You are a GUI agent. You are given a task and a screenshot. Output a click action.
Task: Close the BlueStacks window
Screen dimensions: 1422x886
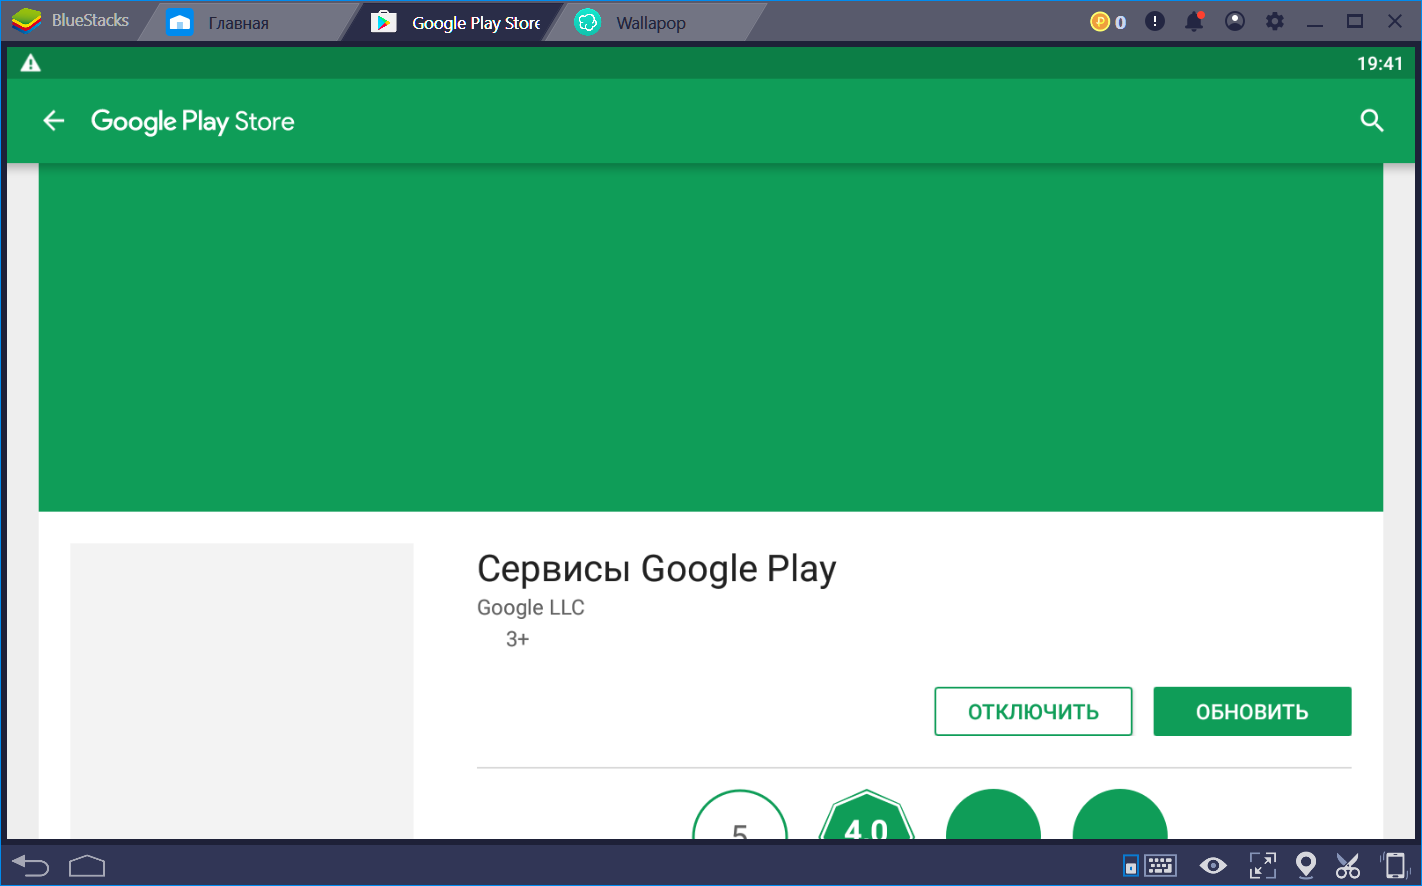point(1395,21)
